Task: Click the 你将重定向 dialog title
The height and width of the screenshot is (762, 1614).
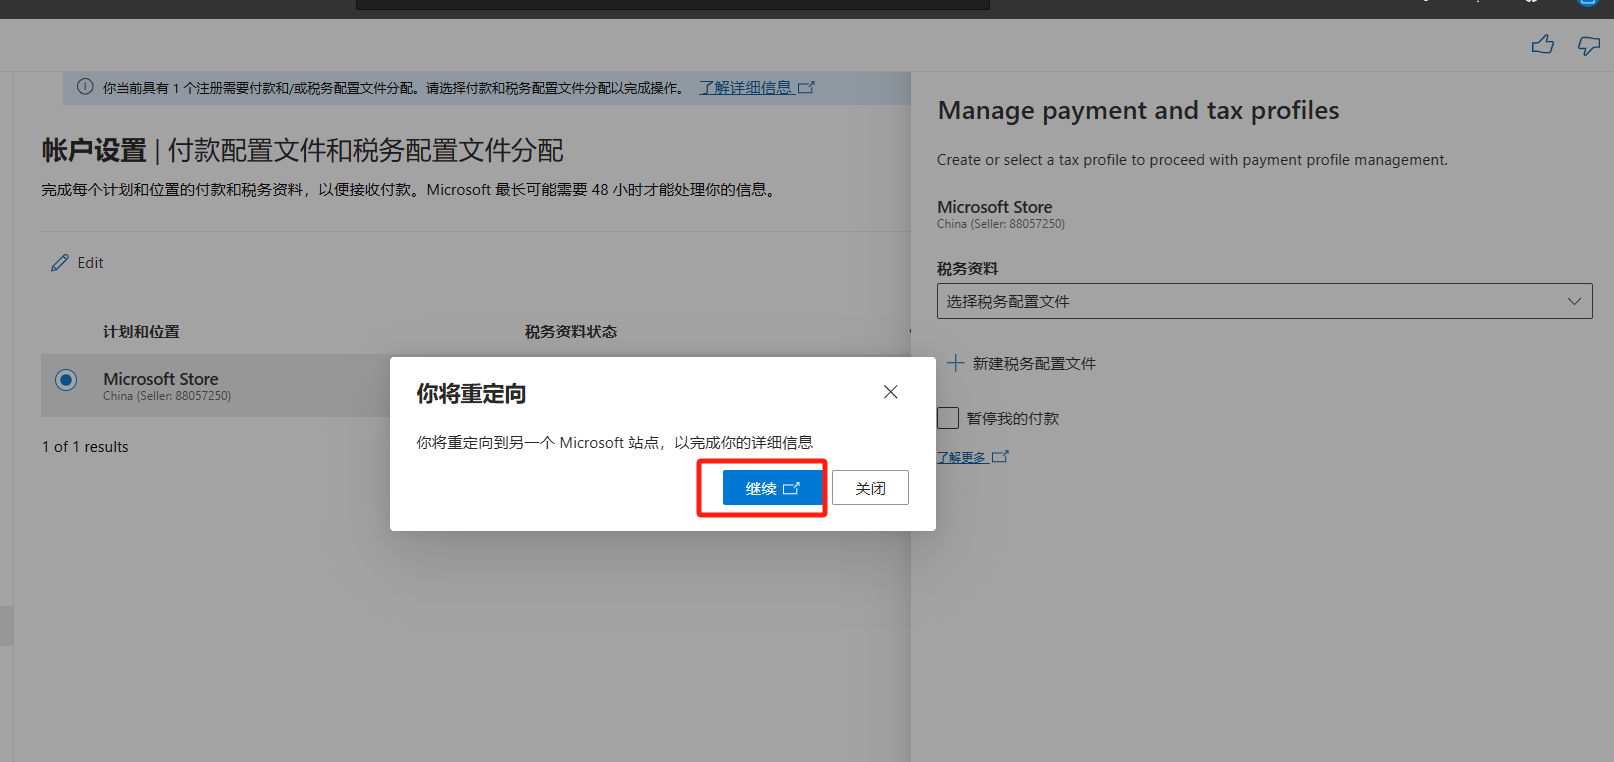Action: (x=471, y=394)
